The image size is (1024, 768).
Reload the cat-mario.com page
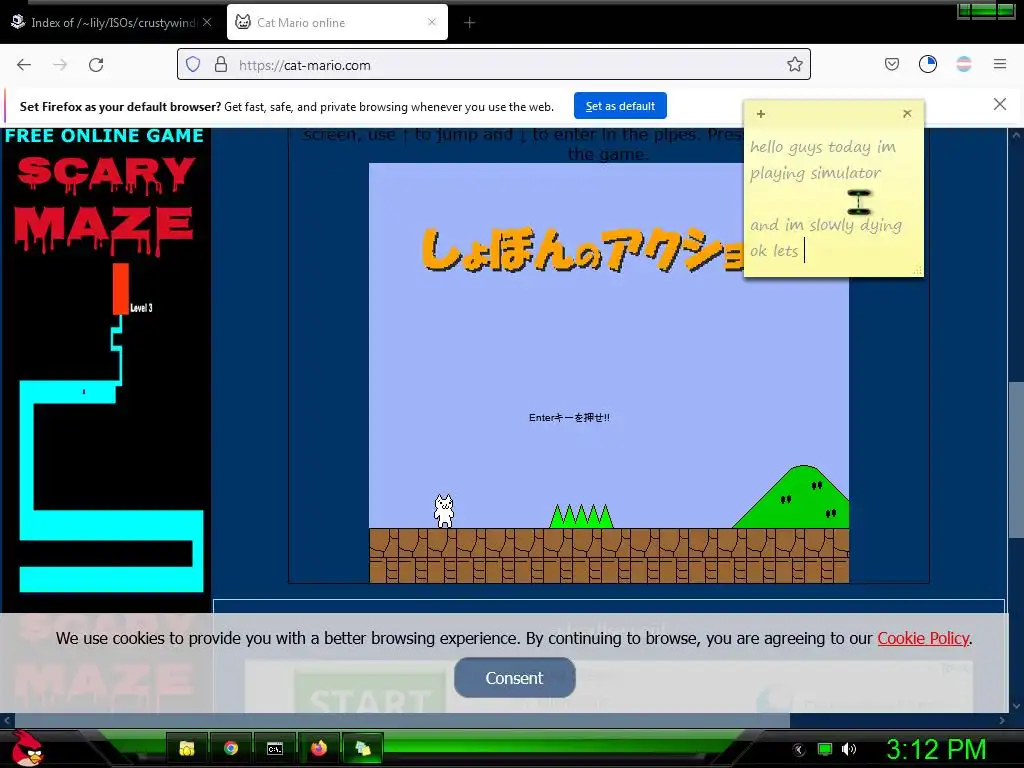(x=96, y=65)
